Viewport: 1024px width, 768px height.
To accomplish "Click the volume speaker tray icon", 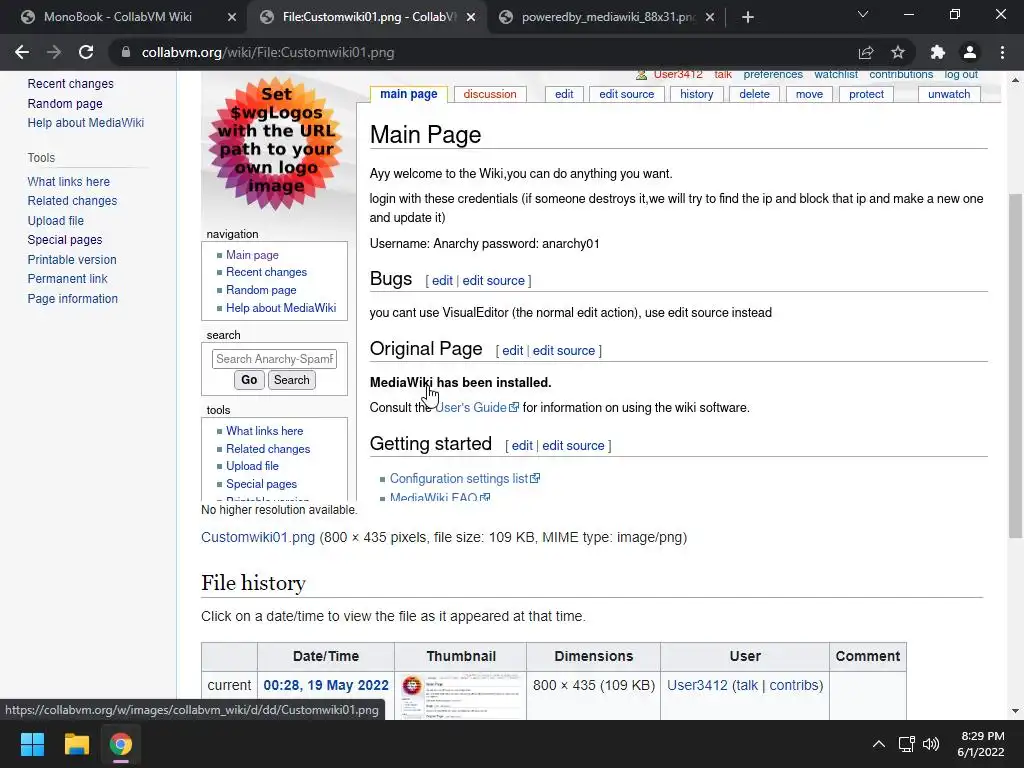I will 931,744.
